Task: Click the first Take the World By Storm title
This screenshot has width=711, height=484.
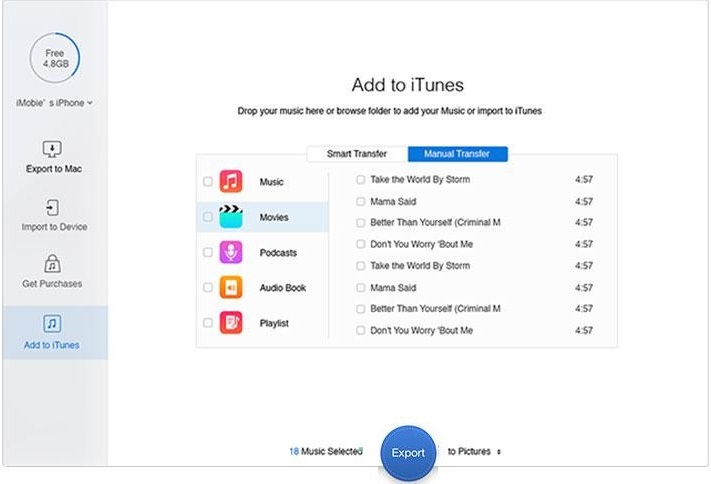Action: coord(420,180)
